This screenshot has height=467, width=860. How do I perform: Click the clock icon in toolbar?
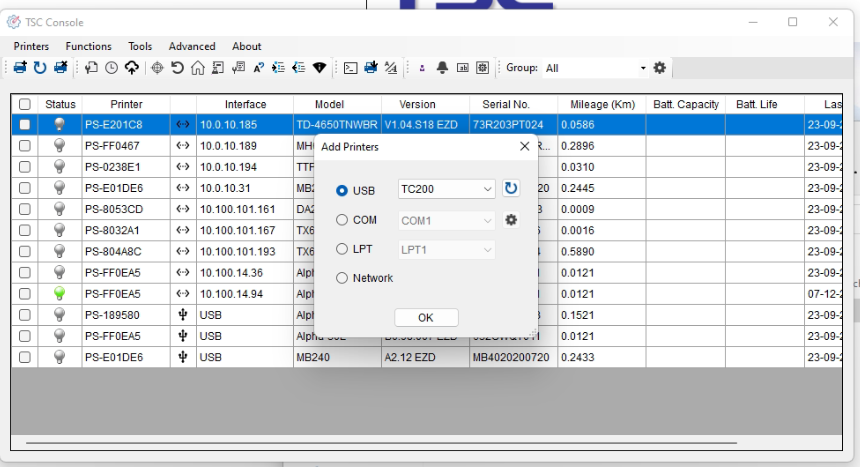click(x=111, y=68)
